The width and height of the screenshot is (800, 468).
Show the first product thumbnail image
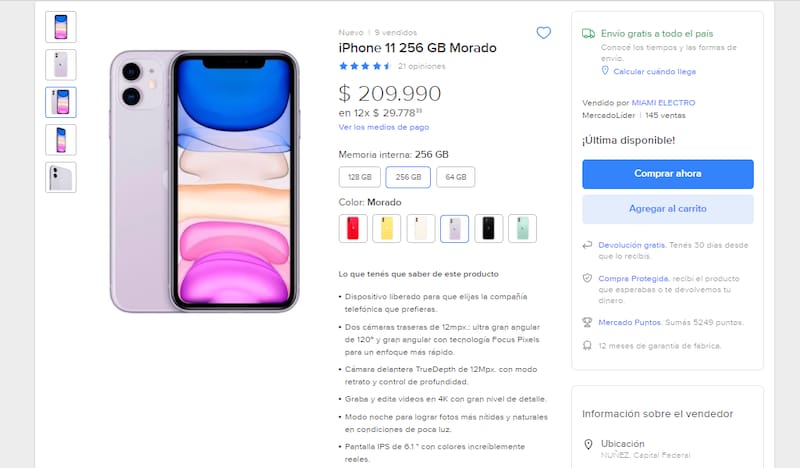point(60,26)
